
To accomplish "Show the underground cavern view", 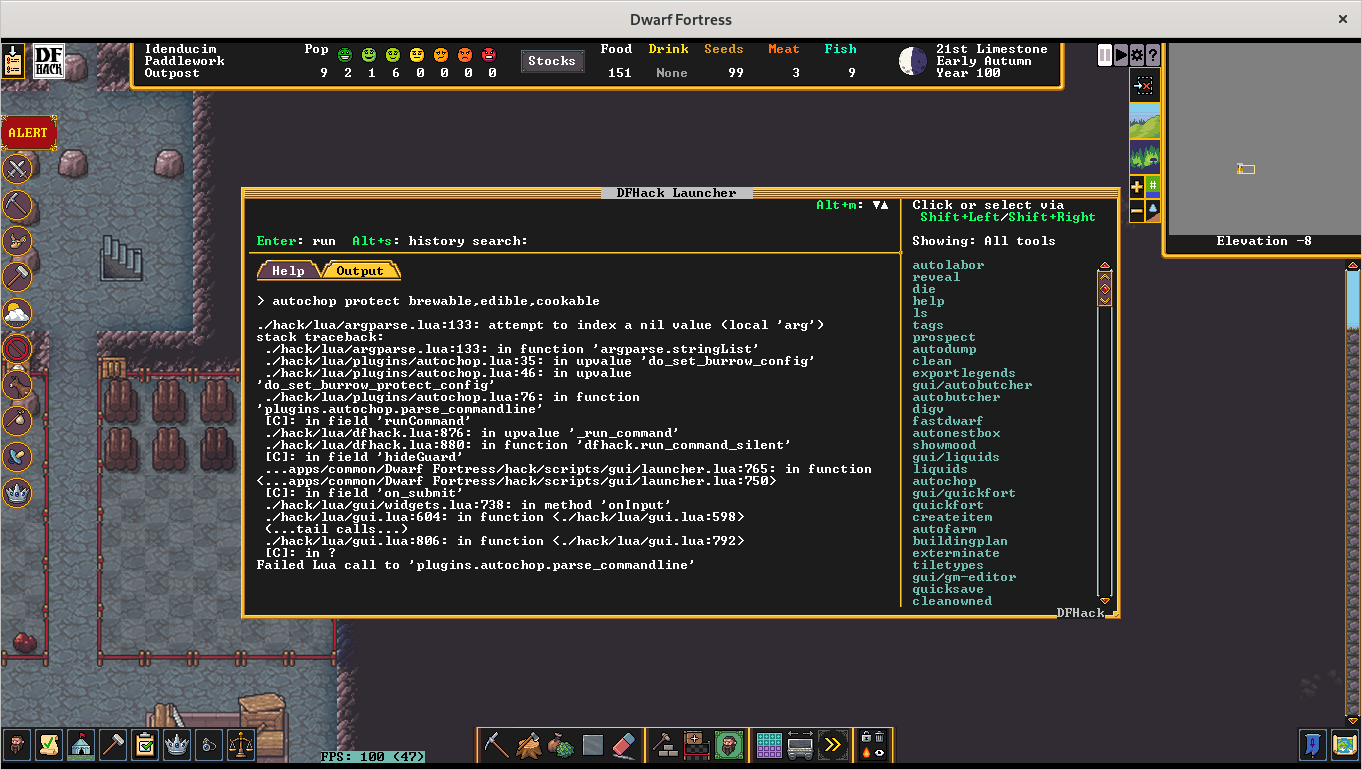I will (x=1145, y=156).
